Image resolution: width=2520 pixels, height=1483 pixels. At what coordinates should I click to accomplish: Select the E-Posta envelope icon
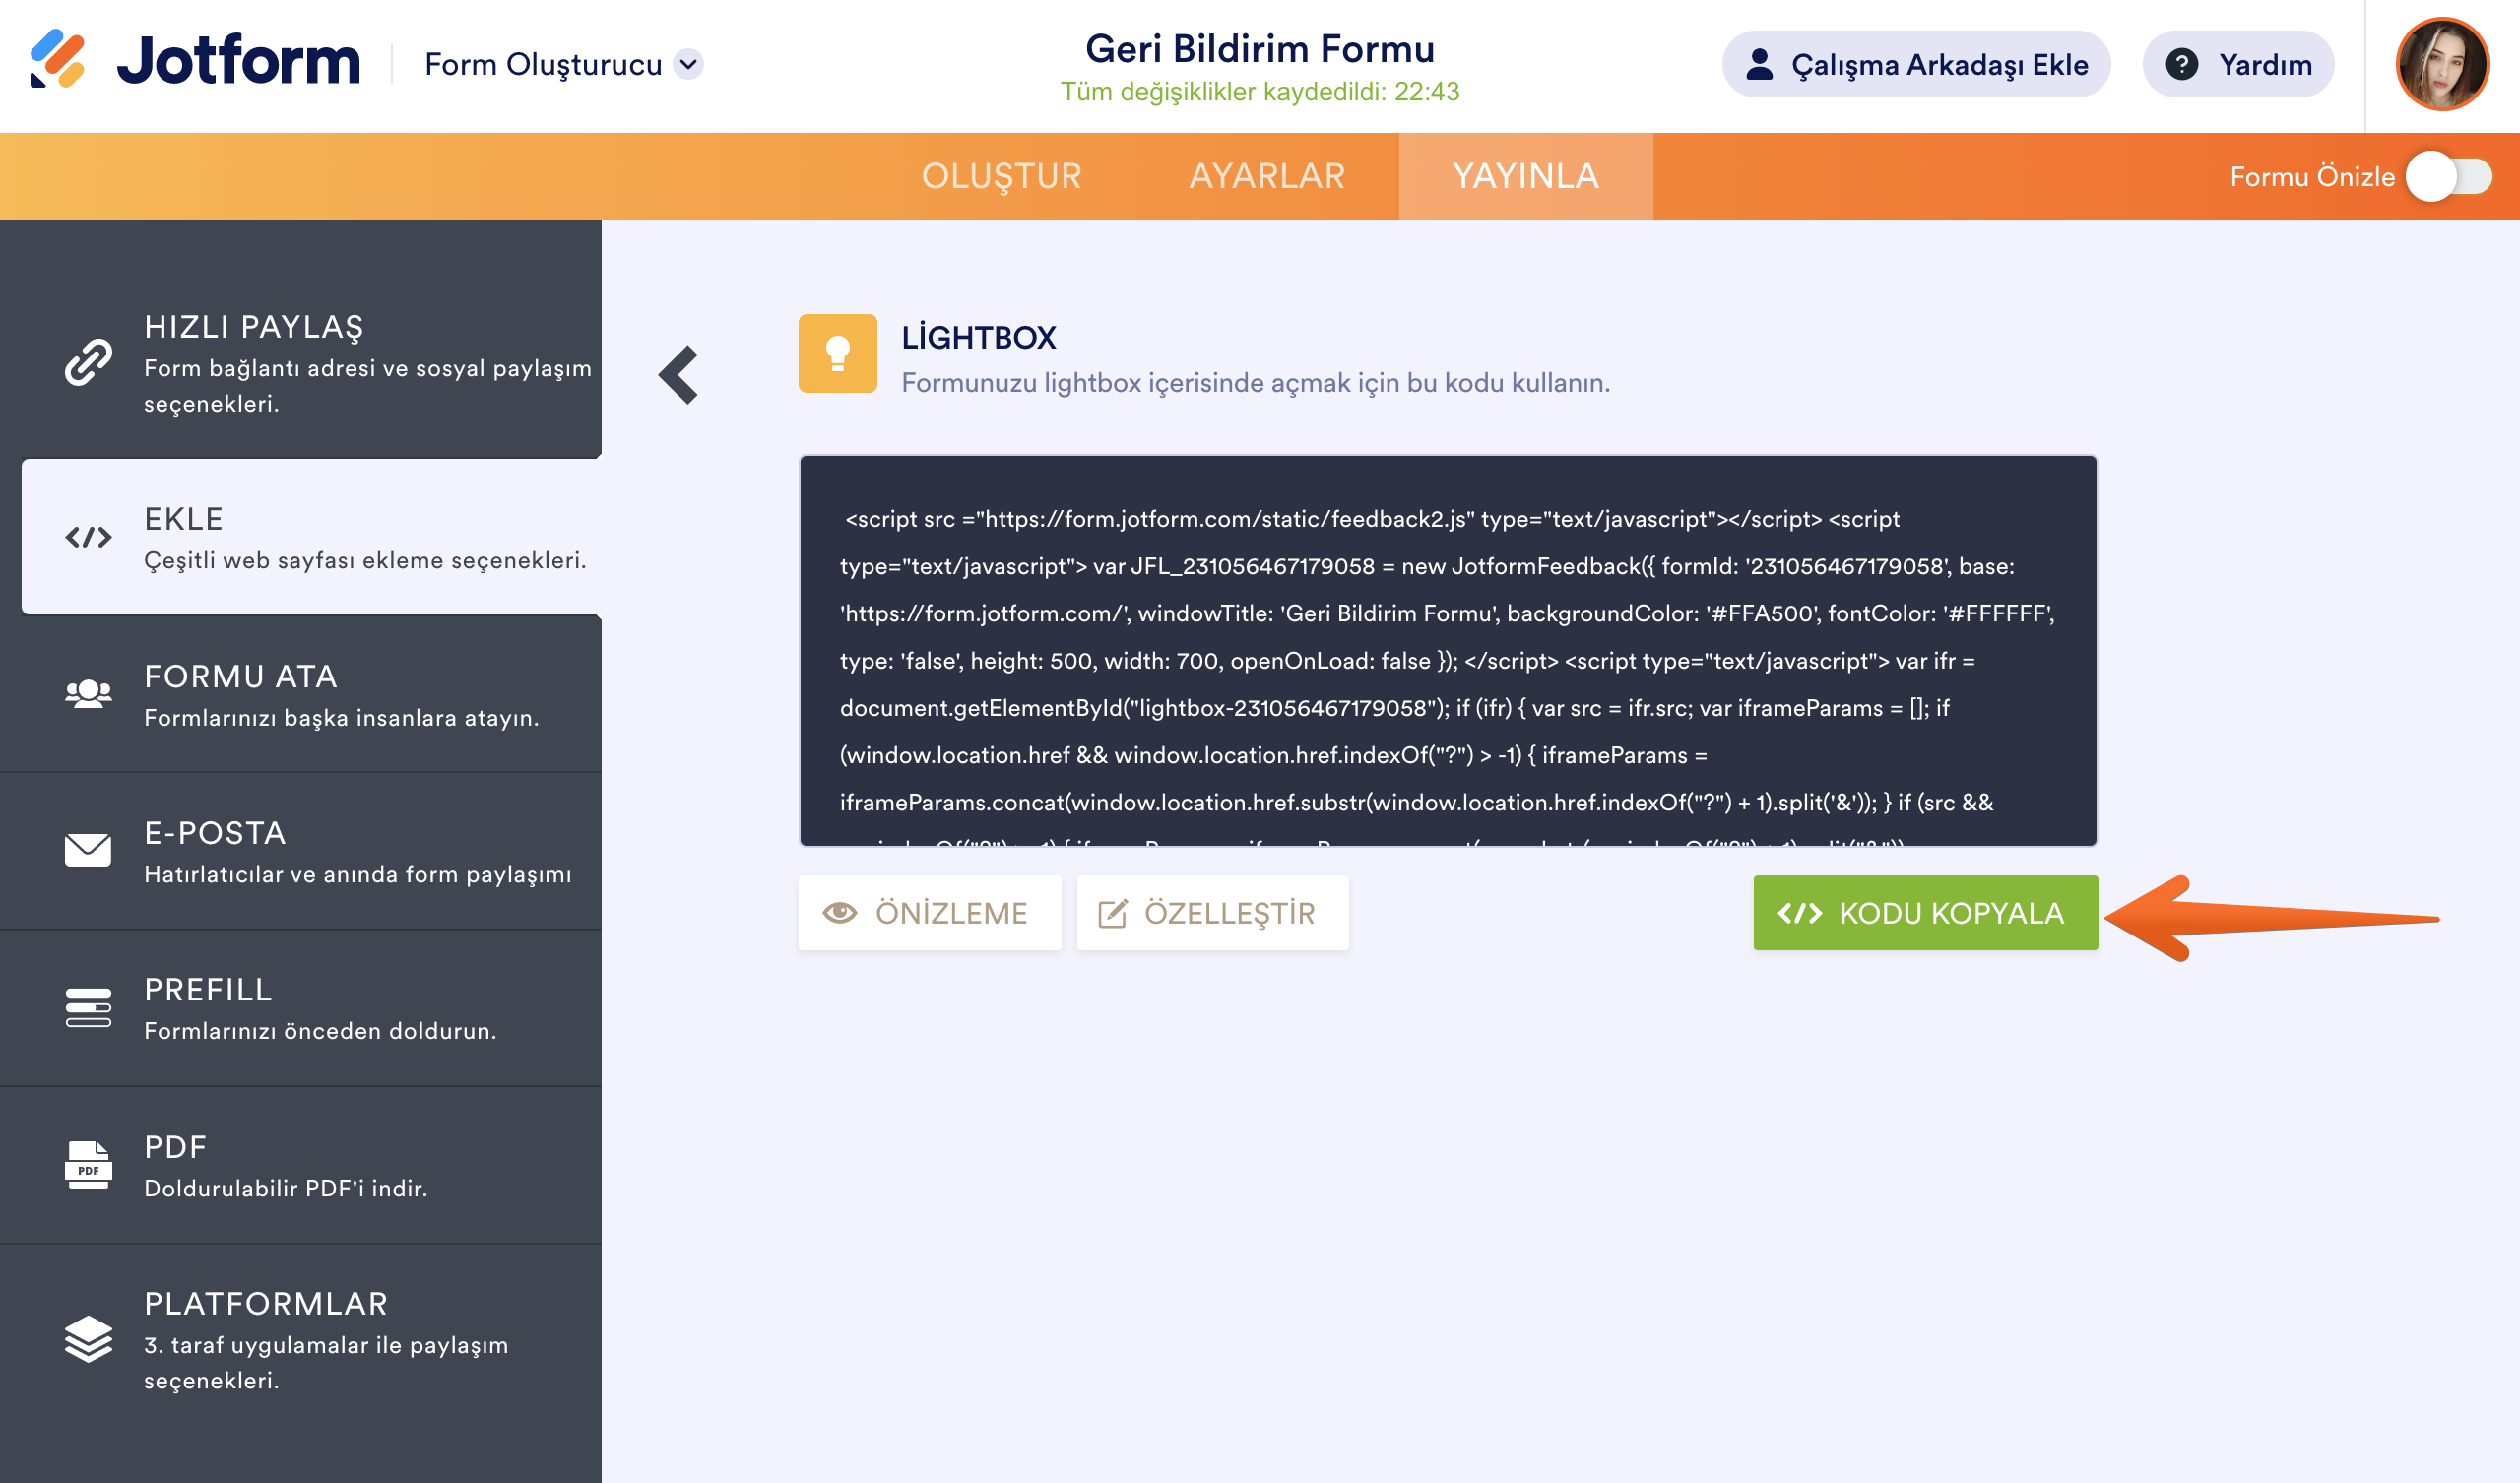(x=88, y=851)
